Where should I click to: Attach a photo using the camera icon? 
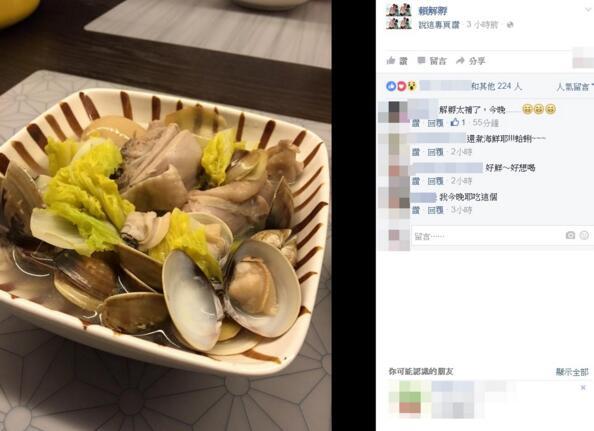tap(570, 236)
